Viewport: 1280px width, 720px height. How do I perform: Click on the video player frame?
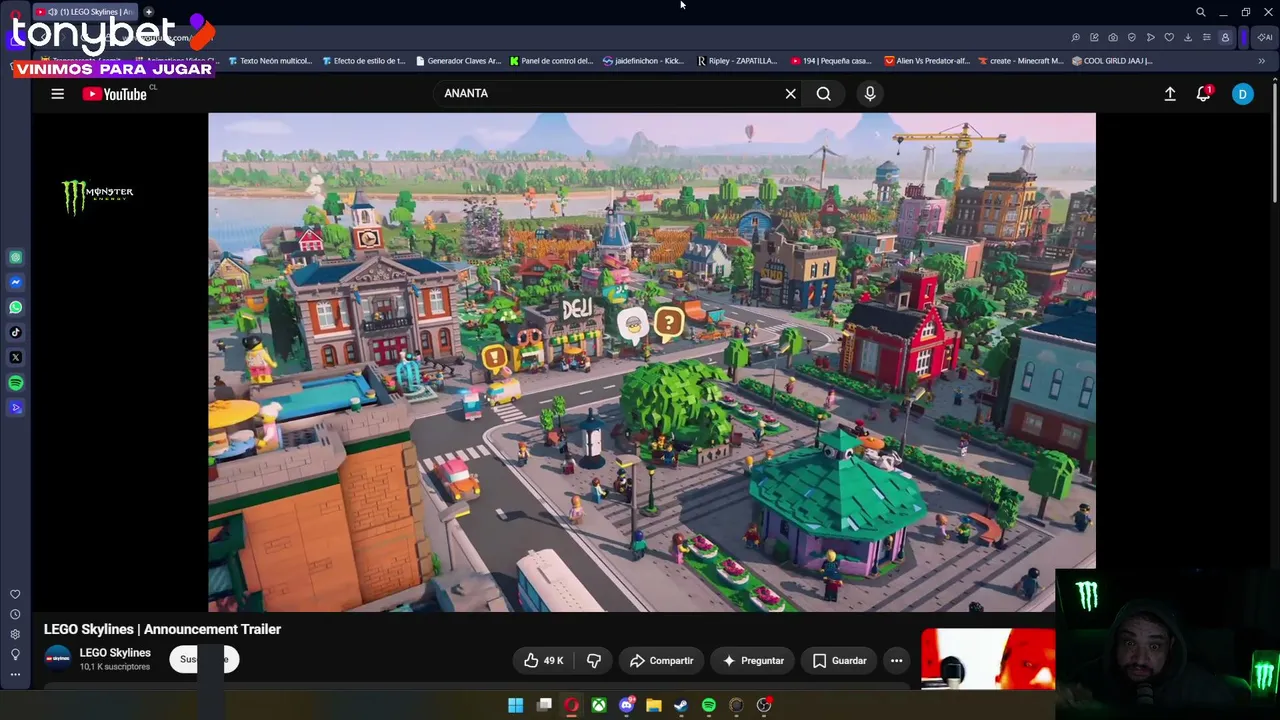point(652,362)
